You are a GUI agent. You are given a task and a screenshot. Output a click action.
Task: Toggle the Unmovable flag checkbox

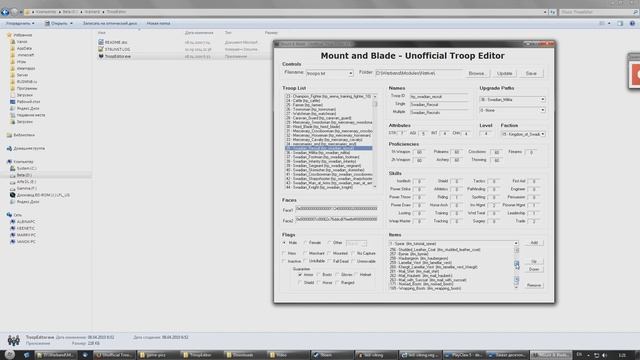point(353,261)
